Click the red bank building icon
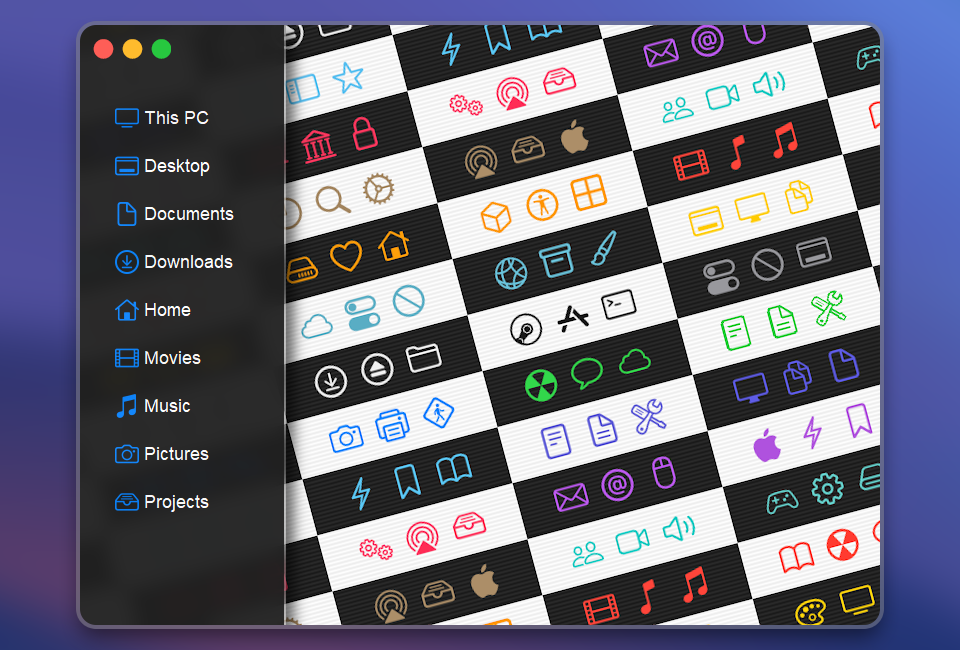Image resolution: width=960 pixels, height=650 pixels. pos(318,146)
